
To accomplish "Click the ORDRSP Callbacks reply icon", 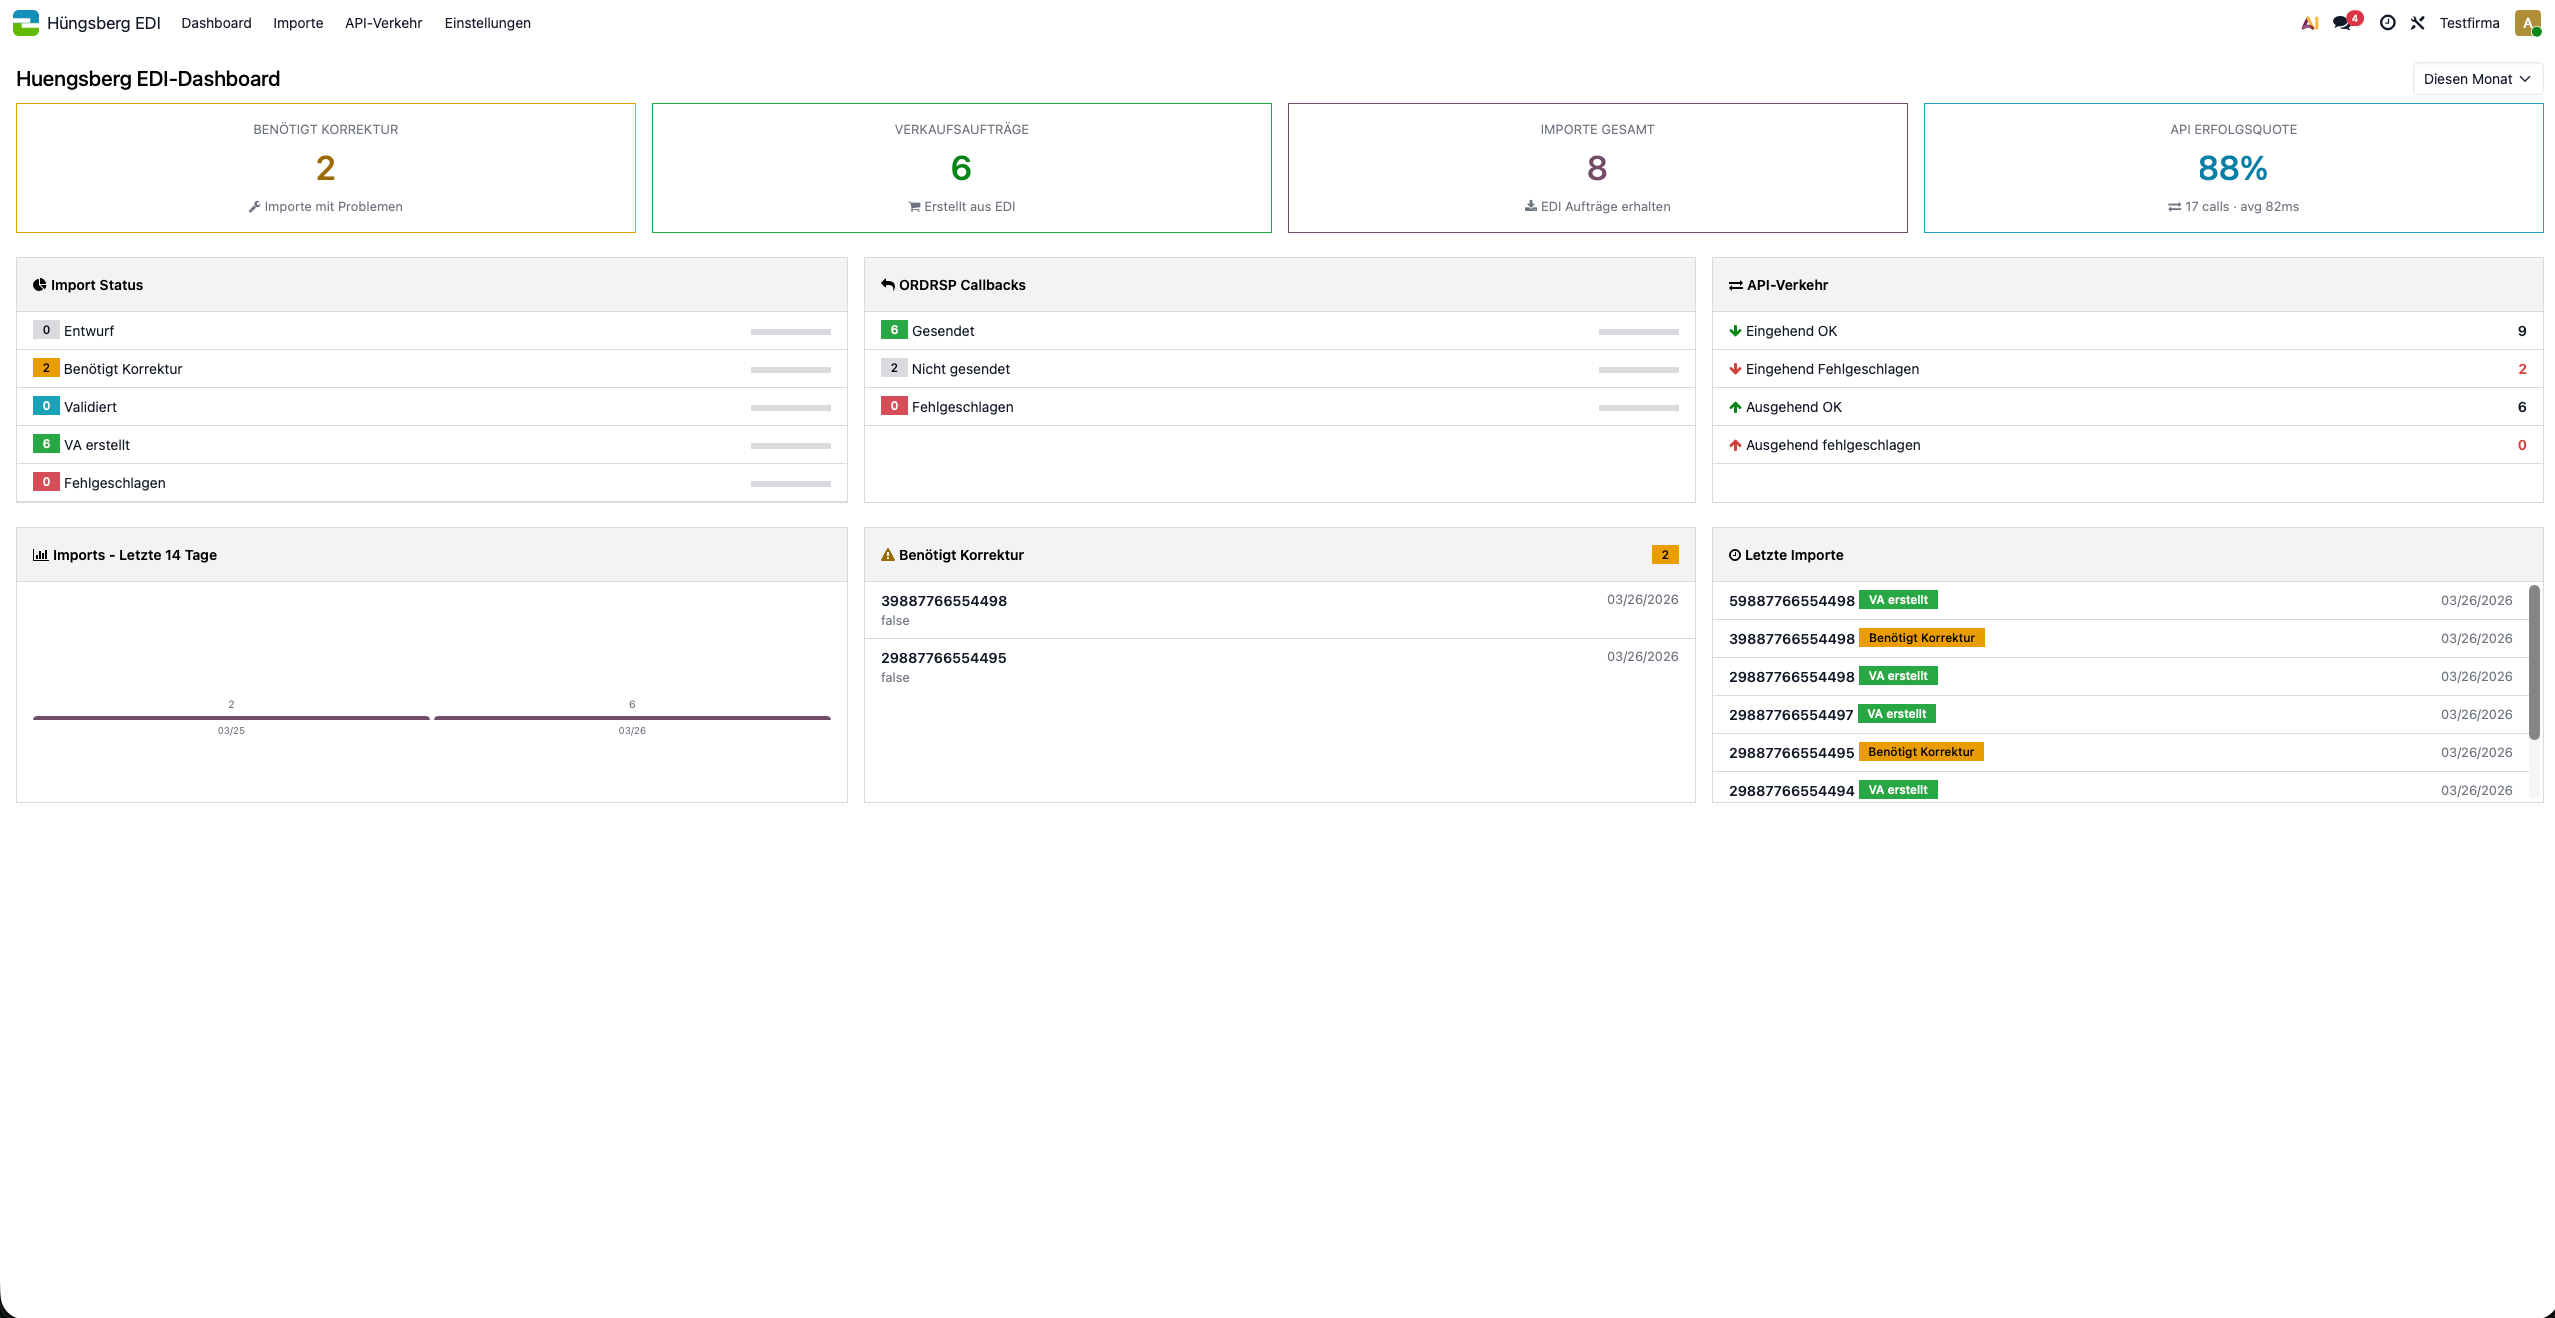I will [887, 284].
